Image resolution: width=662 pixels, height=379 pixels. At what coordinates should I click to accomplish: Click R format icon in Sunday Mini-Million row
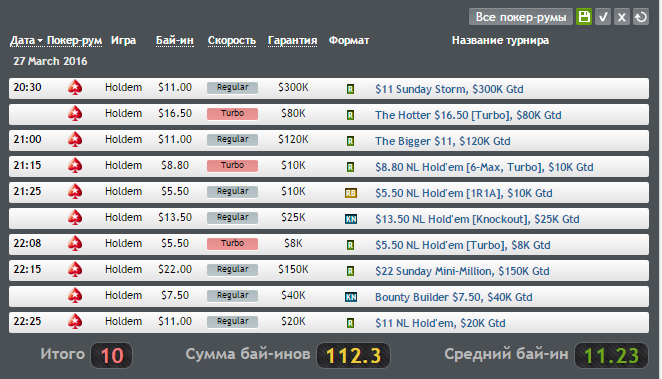click(x=350, y=271)
